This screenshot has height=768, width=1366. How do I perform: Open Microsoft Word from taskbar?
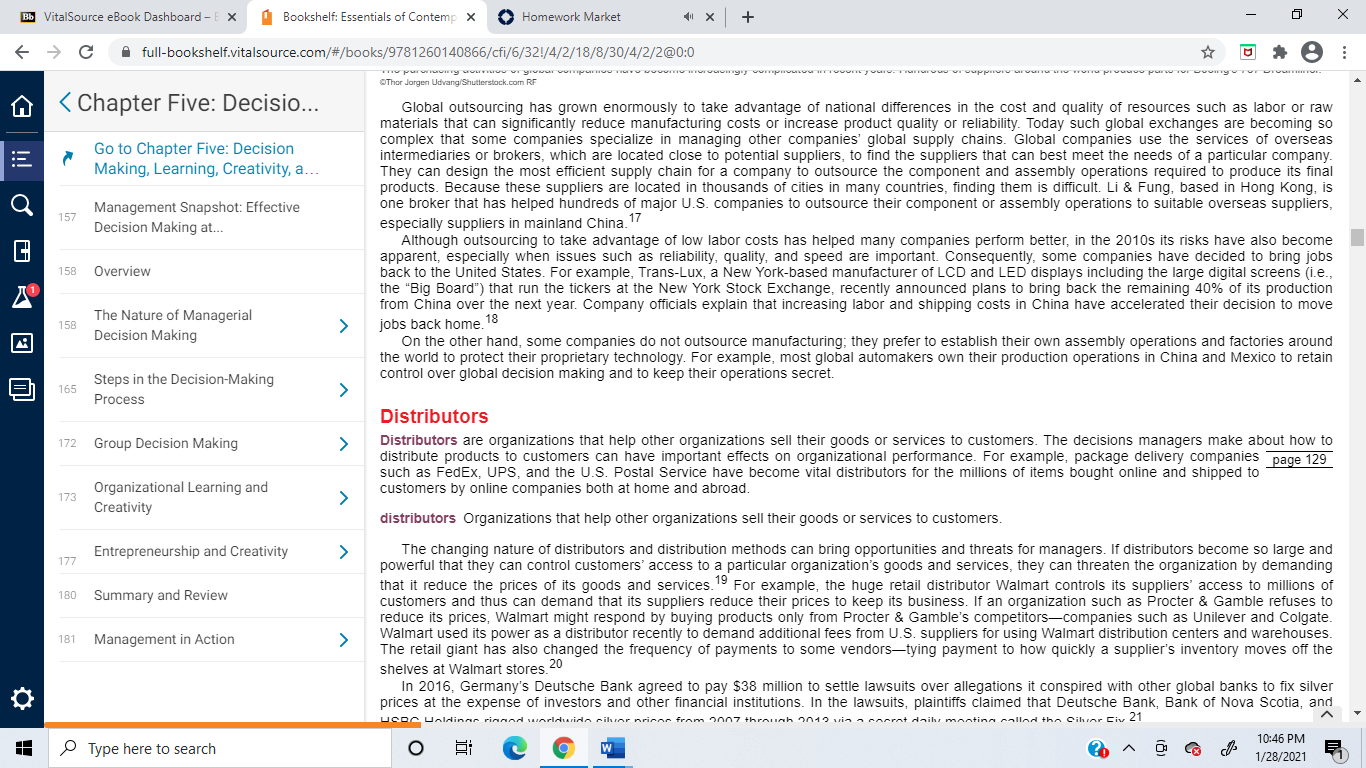click(x=612, y=748)
